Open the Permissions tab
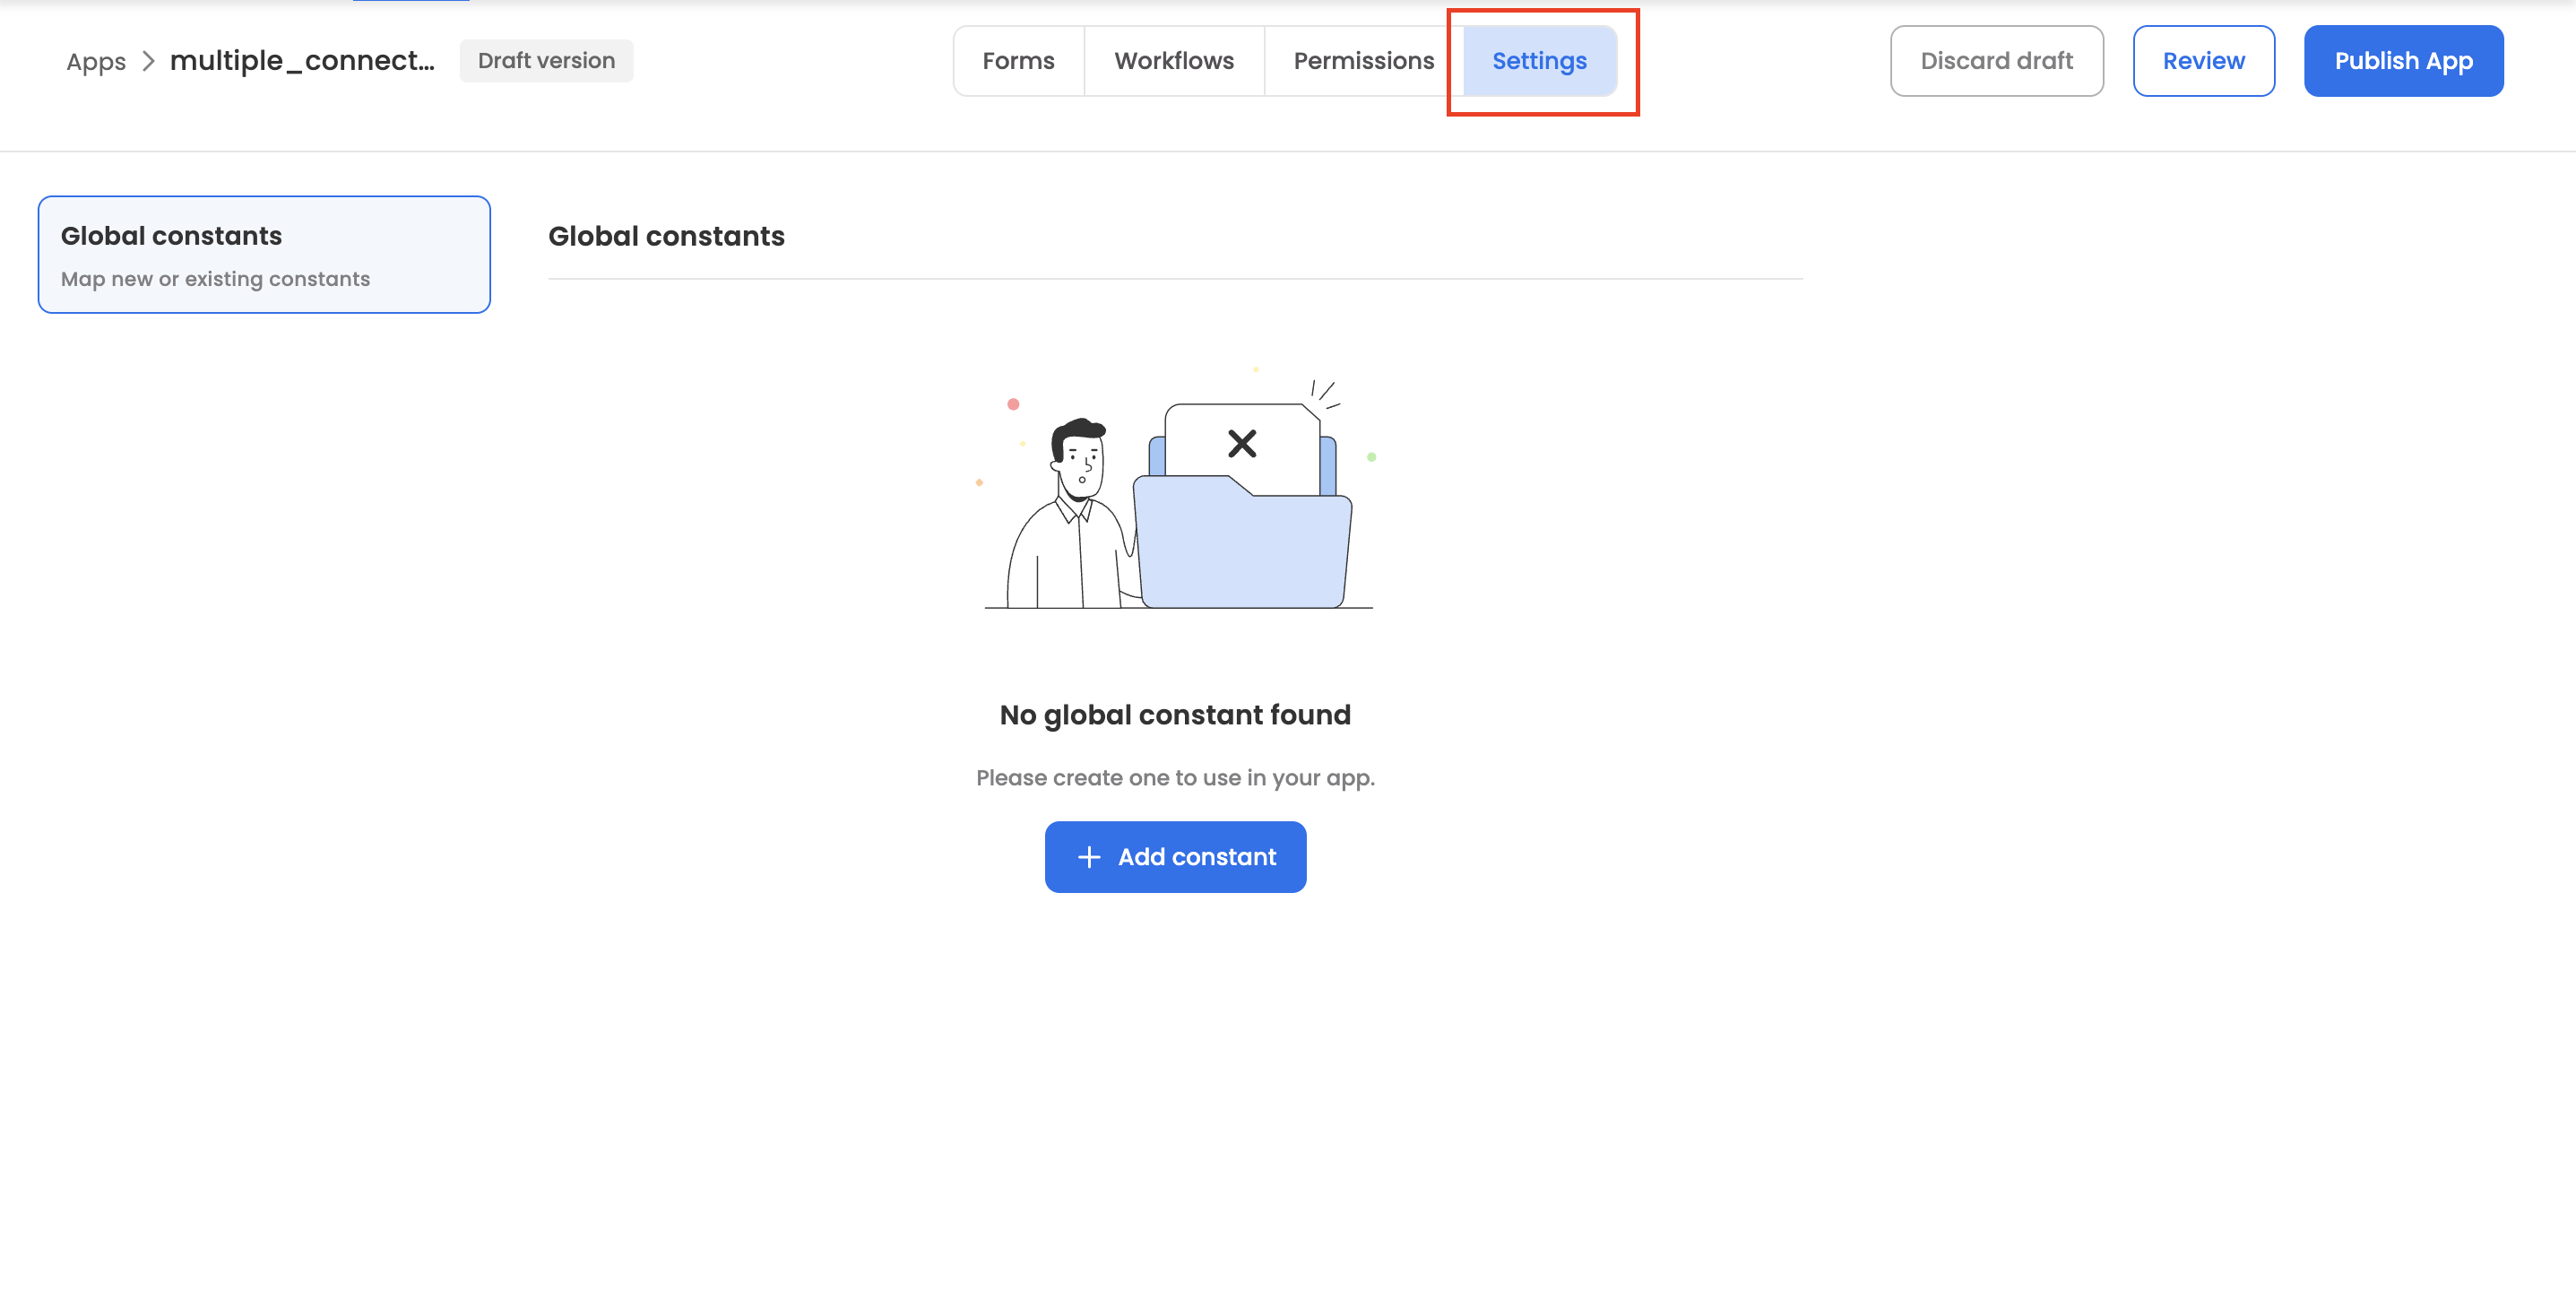2576x1309 pixels. [1363, 61]
